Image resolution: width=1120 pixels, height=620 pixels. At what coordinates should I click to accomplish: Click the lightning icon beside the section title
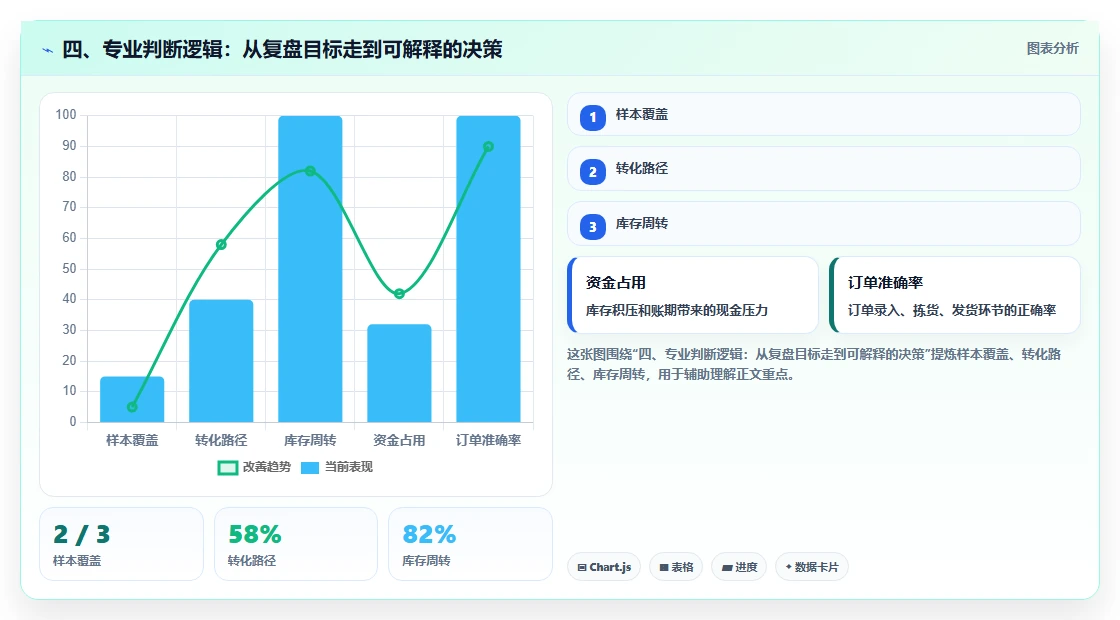click(x=48, y=50)
